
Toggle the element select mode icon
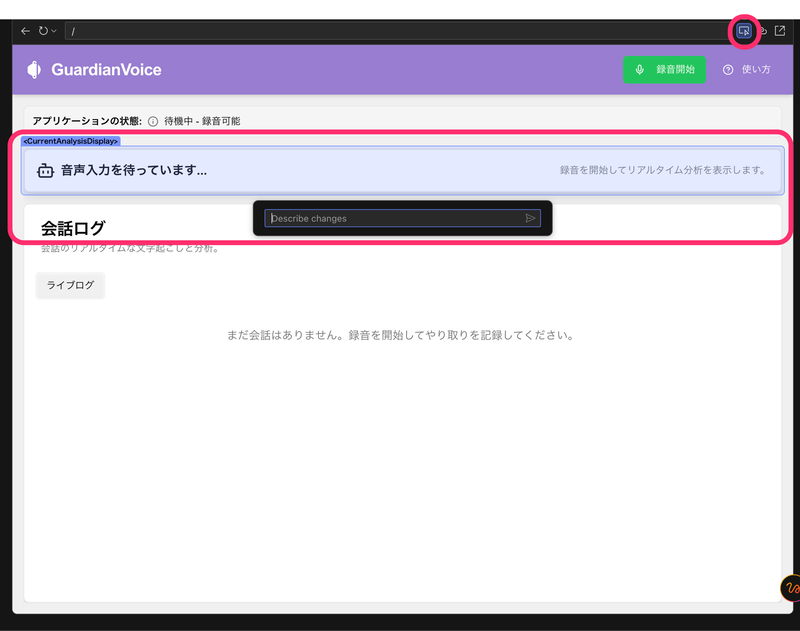coord(744,31)
